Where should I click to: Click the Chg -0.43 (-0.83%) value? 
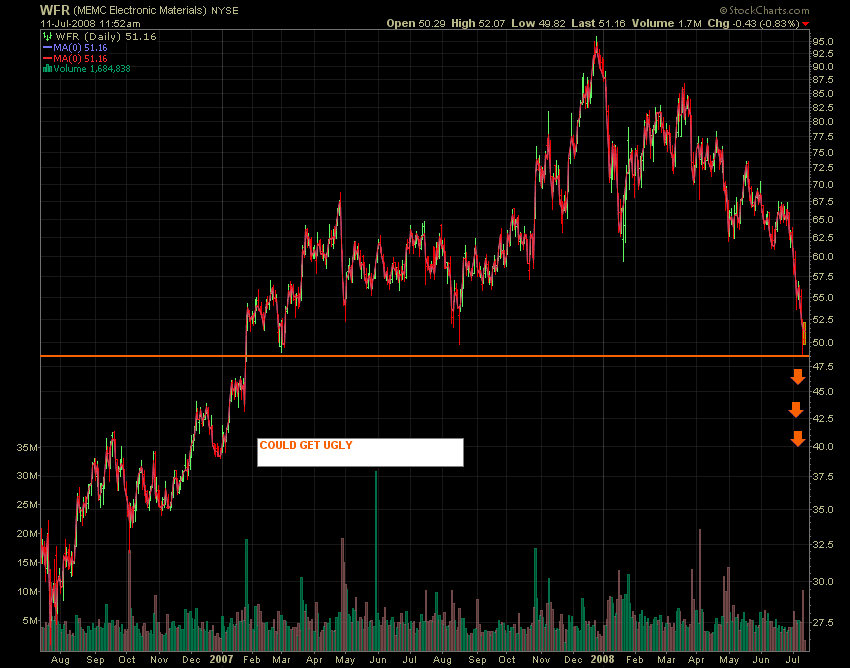pos(754,23)
